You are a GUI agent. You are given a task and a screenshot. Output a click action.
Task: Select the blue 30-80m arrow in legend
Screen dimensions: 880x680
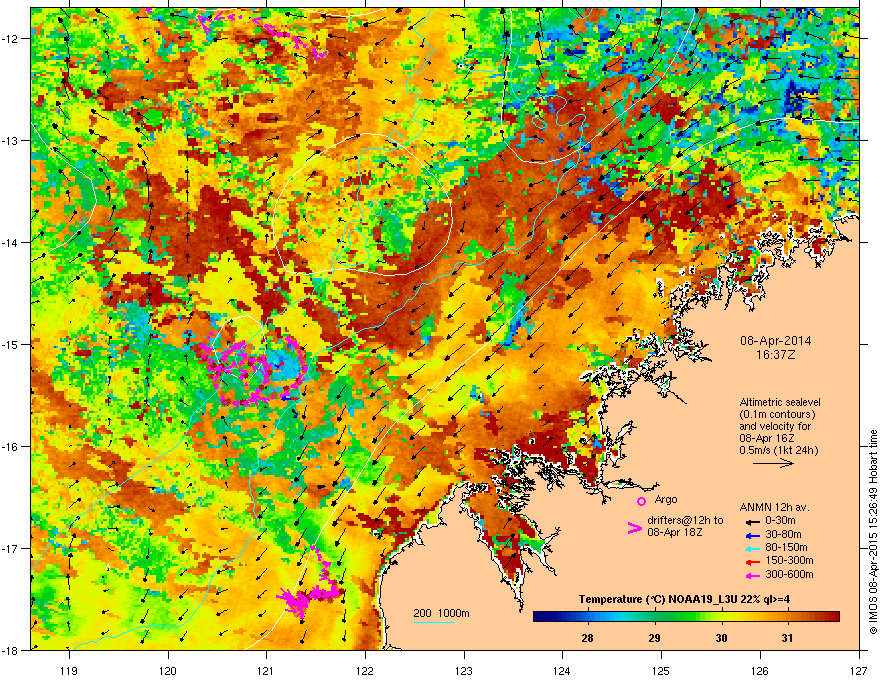[x=753, y=535]
